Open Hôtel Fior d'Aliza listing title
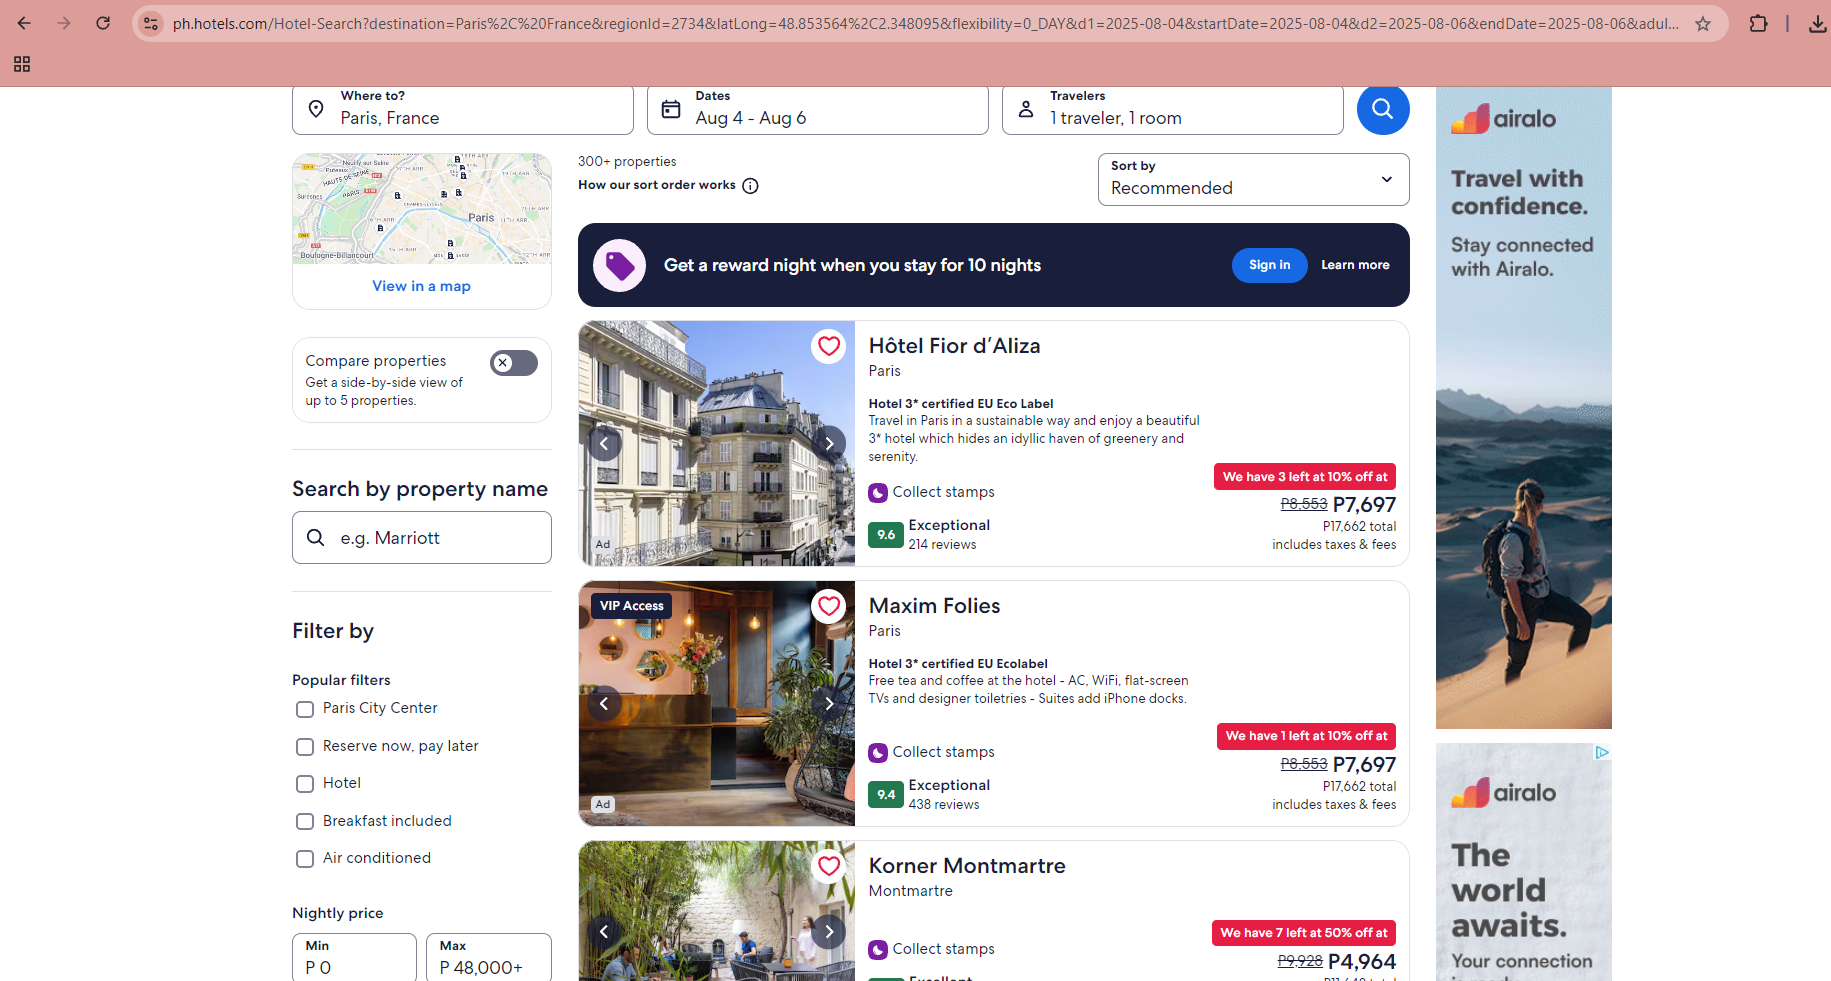This screenshot has width=1831, height=981. click(x=955, y=346)
